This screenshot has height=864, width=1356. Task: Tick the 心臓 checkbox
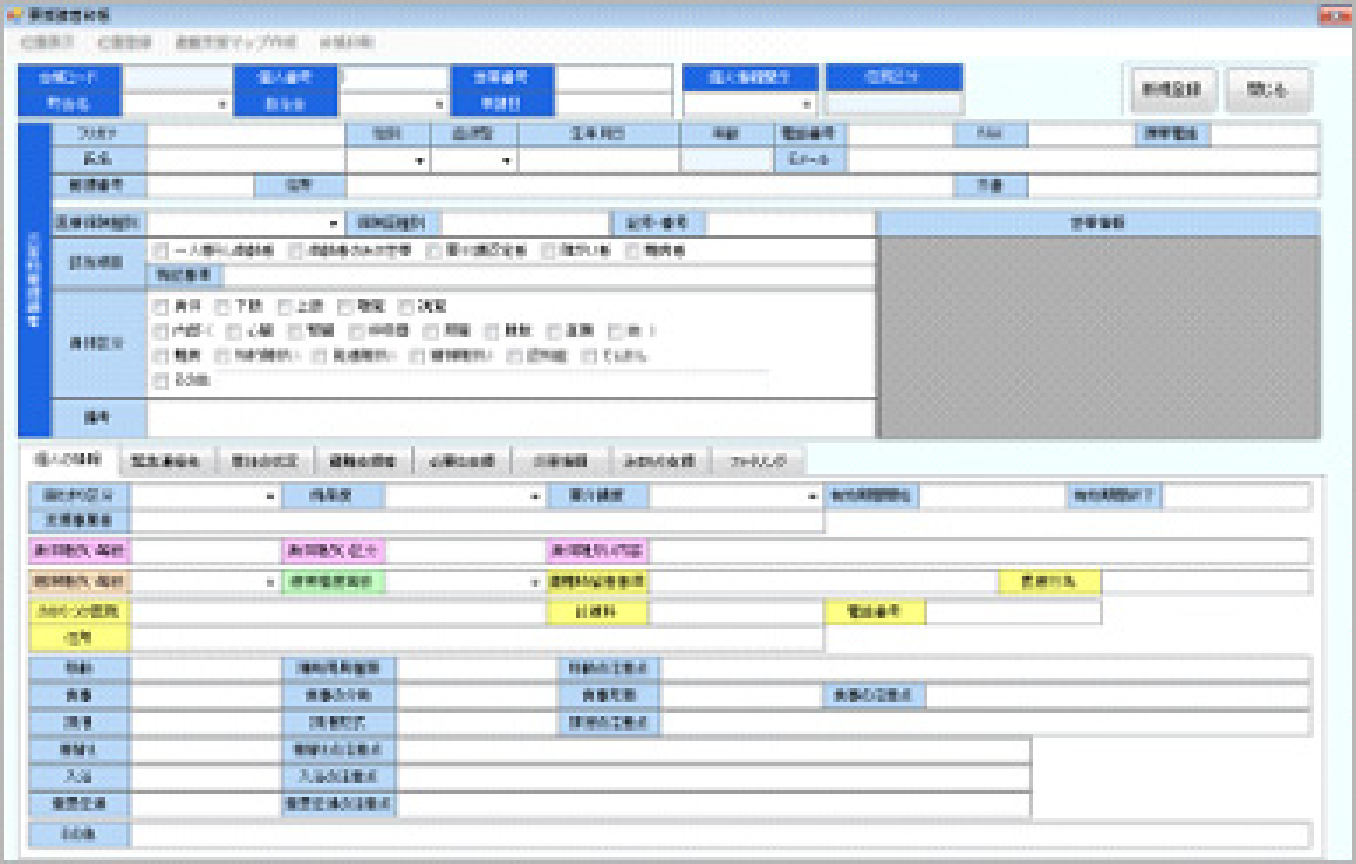click(233, 331)
